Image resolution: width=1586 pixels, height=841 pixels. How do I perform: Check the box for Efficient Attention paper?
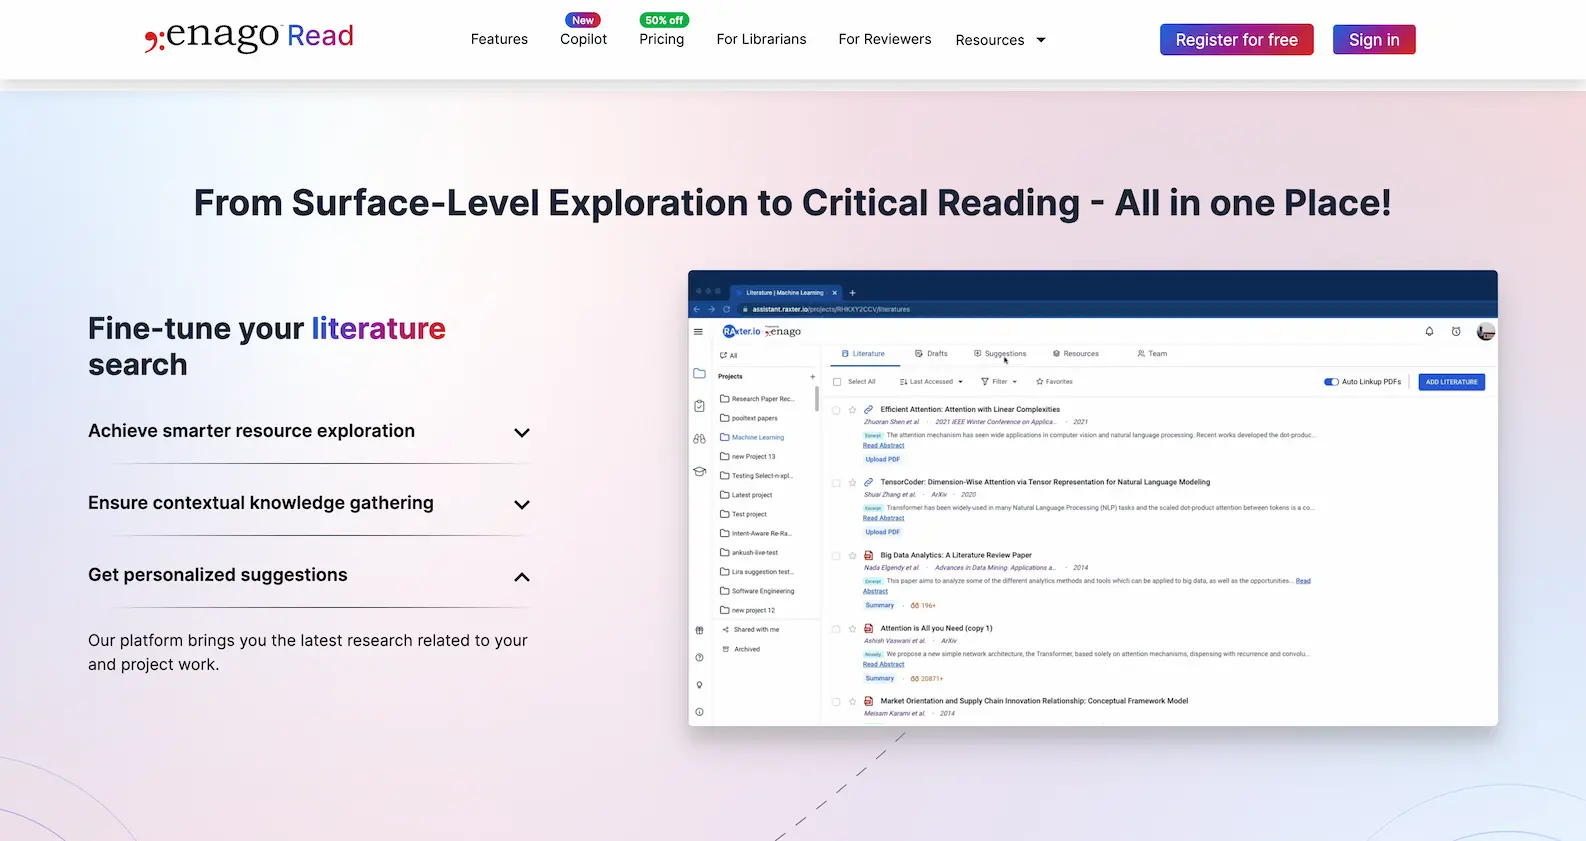point(836,410)
